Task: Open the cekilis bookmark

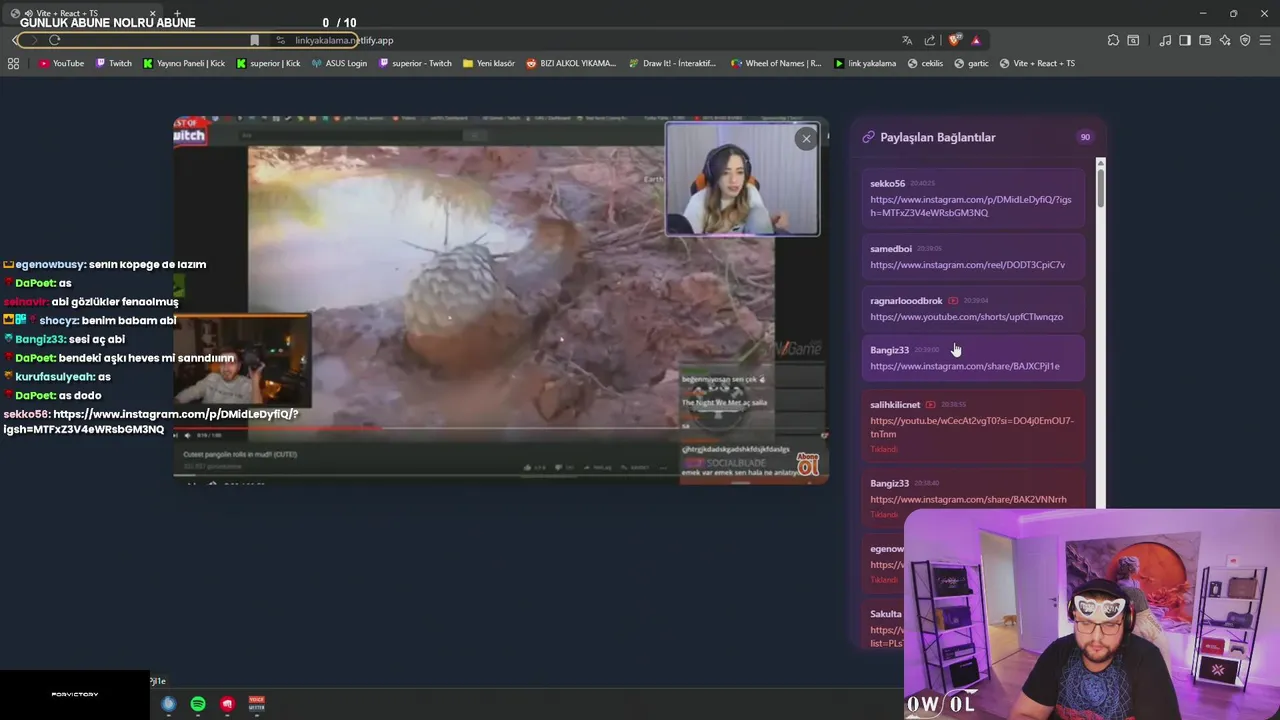Action: point(925,63)
